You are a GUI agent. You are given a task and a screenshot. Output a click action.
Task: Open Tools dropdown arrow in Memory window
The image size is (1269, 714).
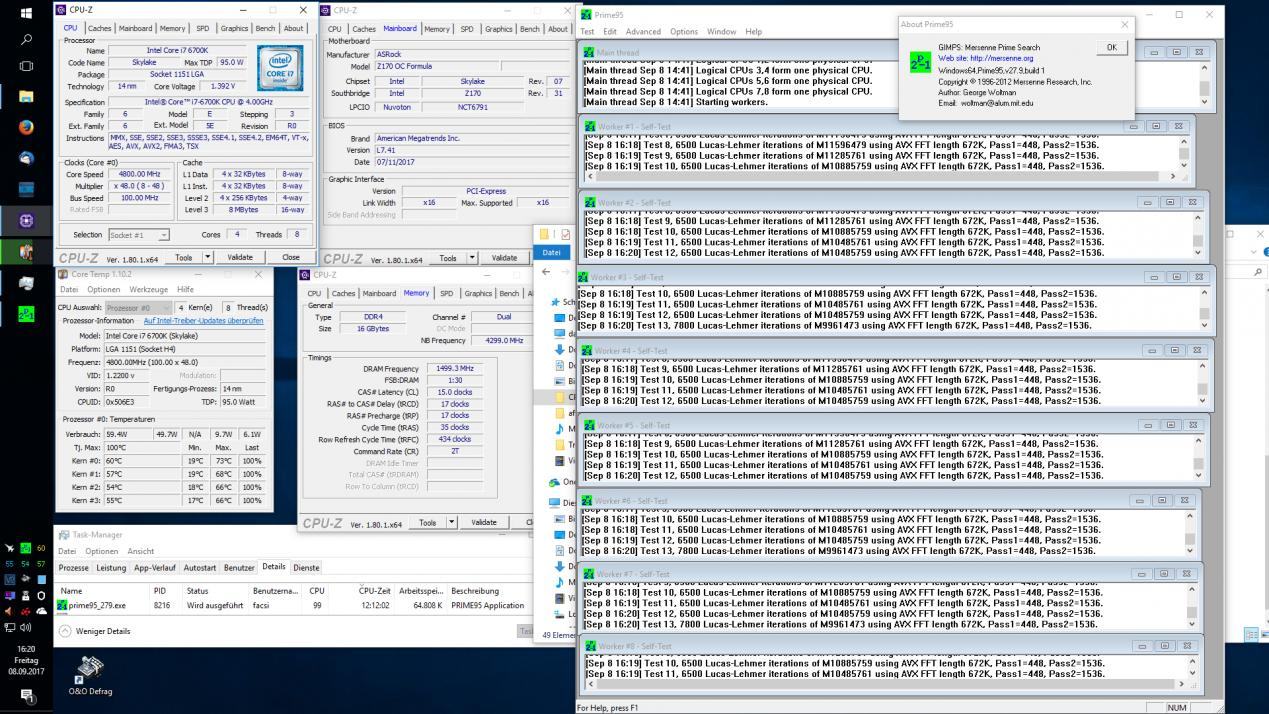pyautogui.click(x=451, y=522)
